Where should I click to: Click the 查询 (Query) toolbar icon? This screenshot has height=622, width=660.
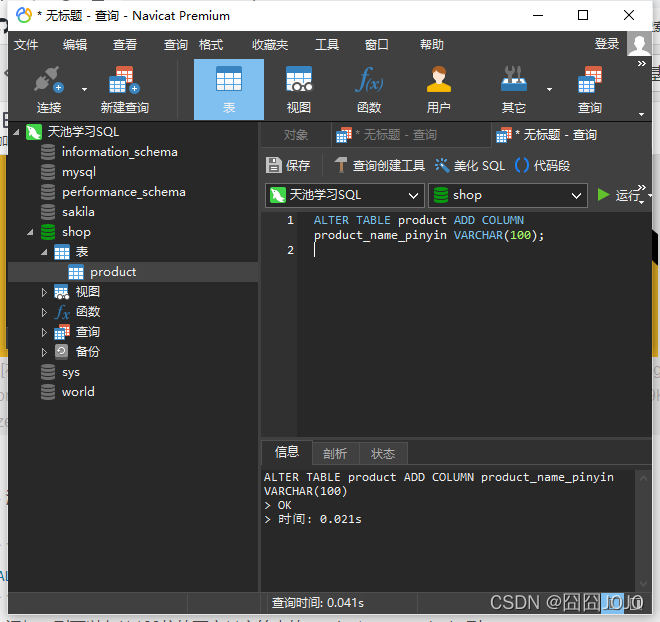pyautogui.click(x=590, y=89)
